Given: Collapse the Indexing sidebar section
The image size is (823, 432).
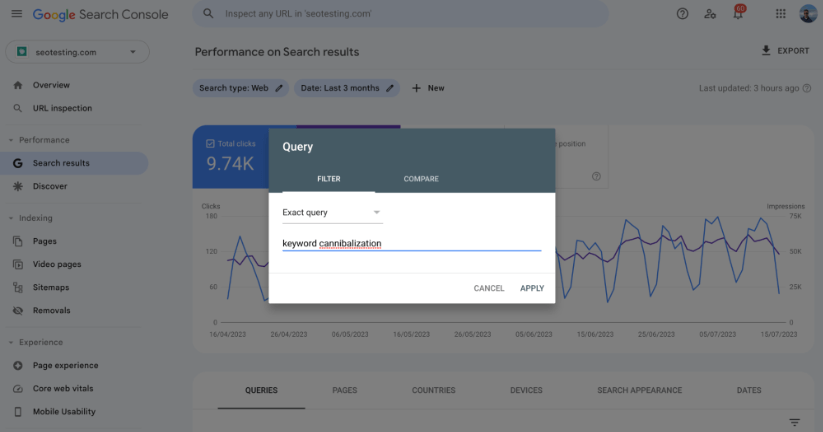Looking at the screenshot, I should pyautogui.click(x=11, y=218).
